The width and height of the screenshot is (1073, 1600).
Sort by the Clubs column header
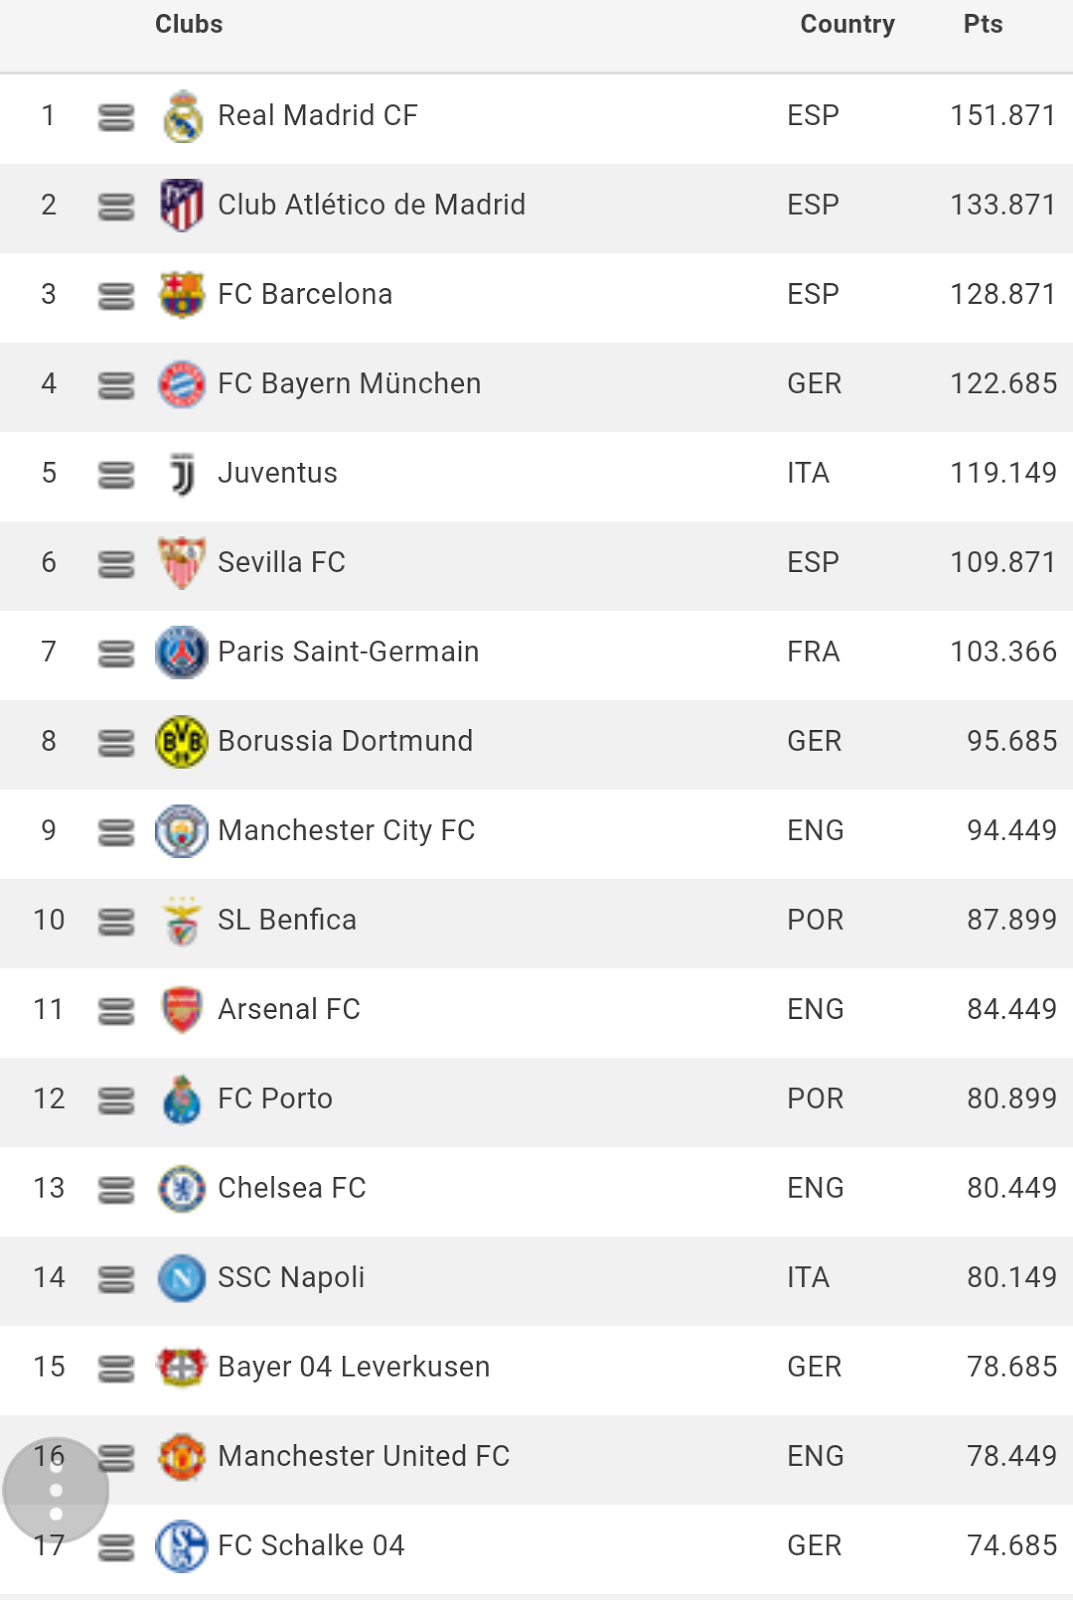click(x=189, y=24)
